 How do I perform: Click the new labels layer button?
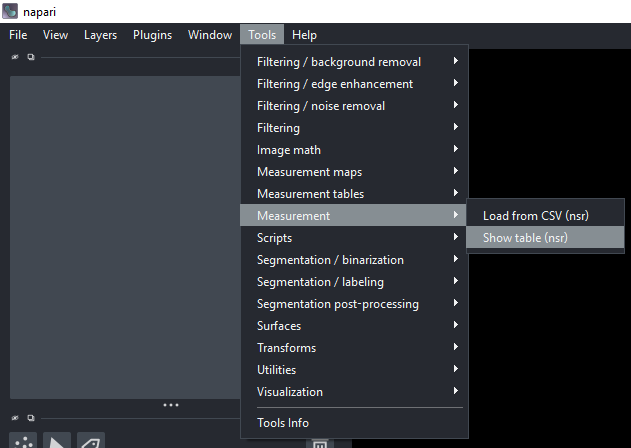tap(91, 441)
